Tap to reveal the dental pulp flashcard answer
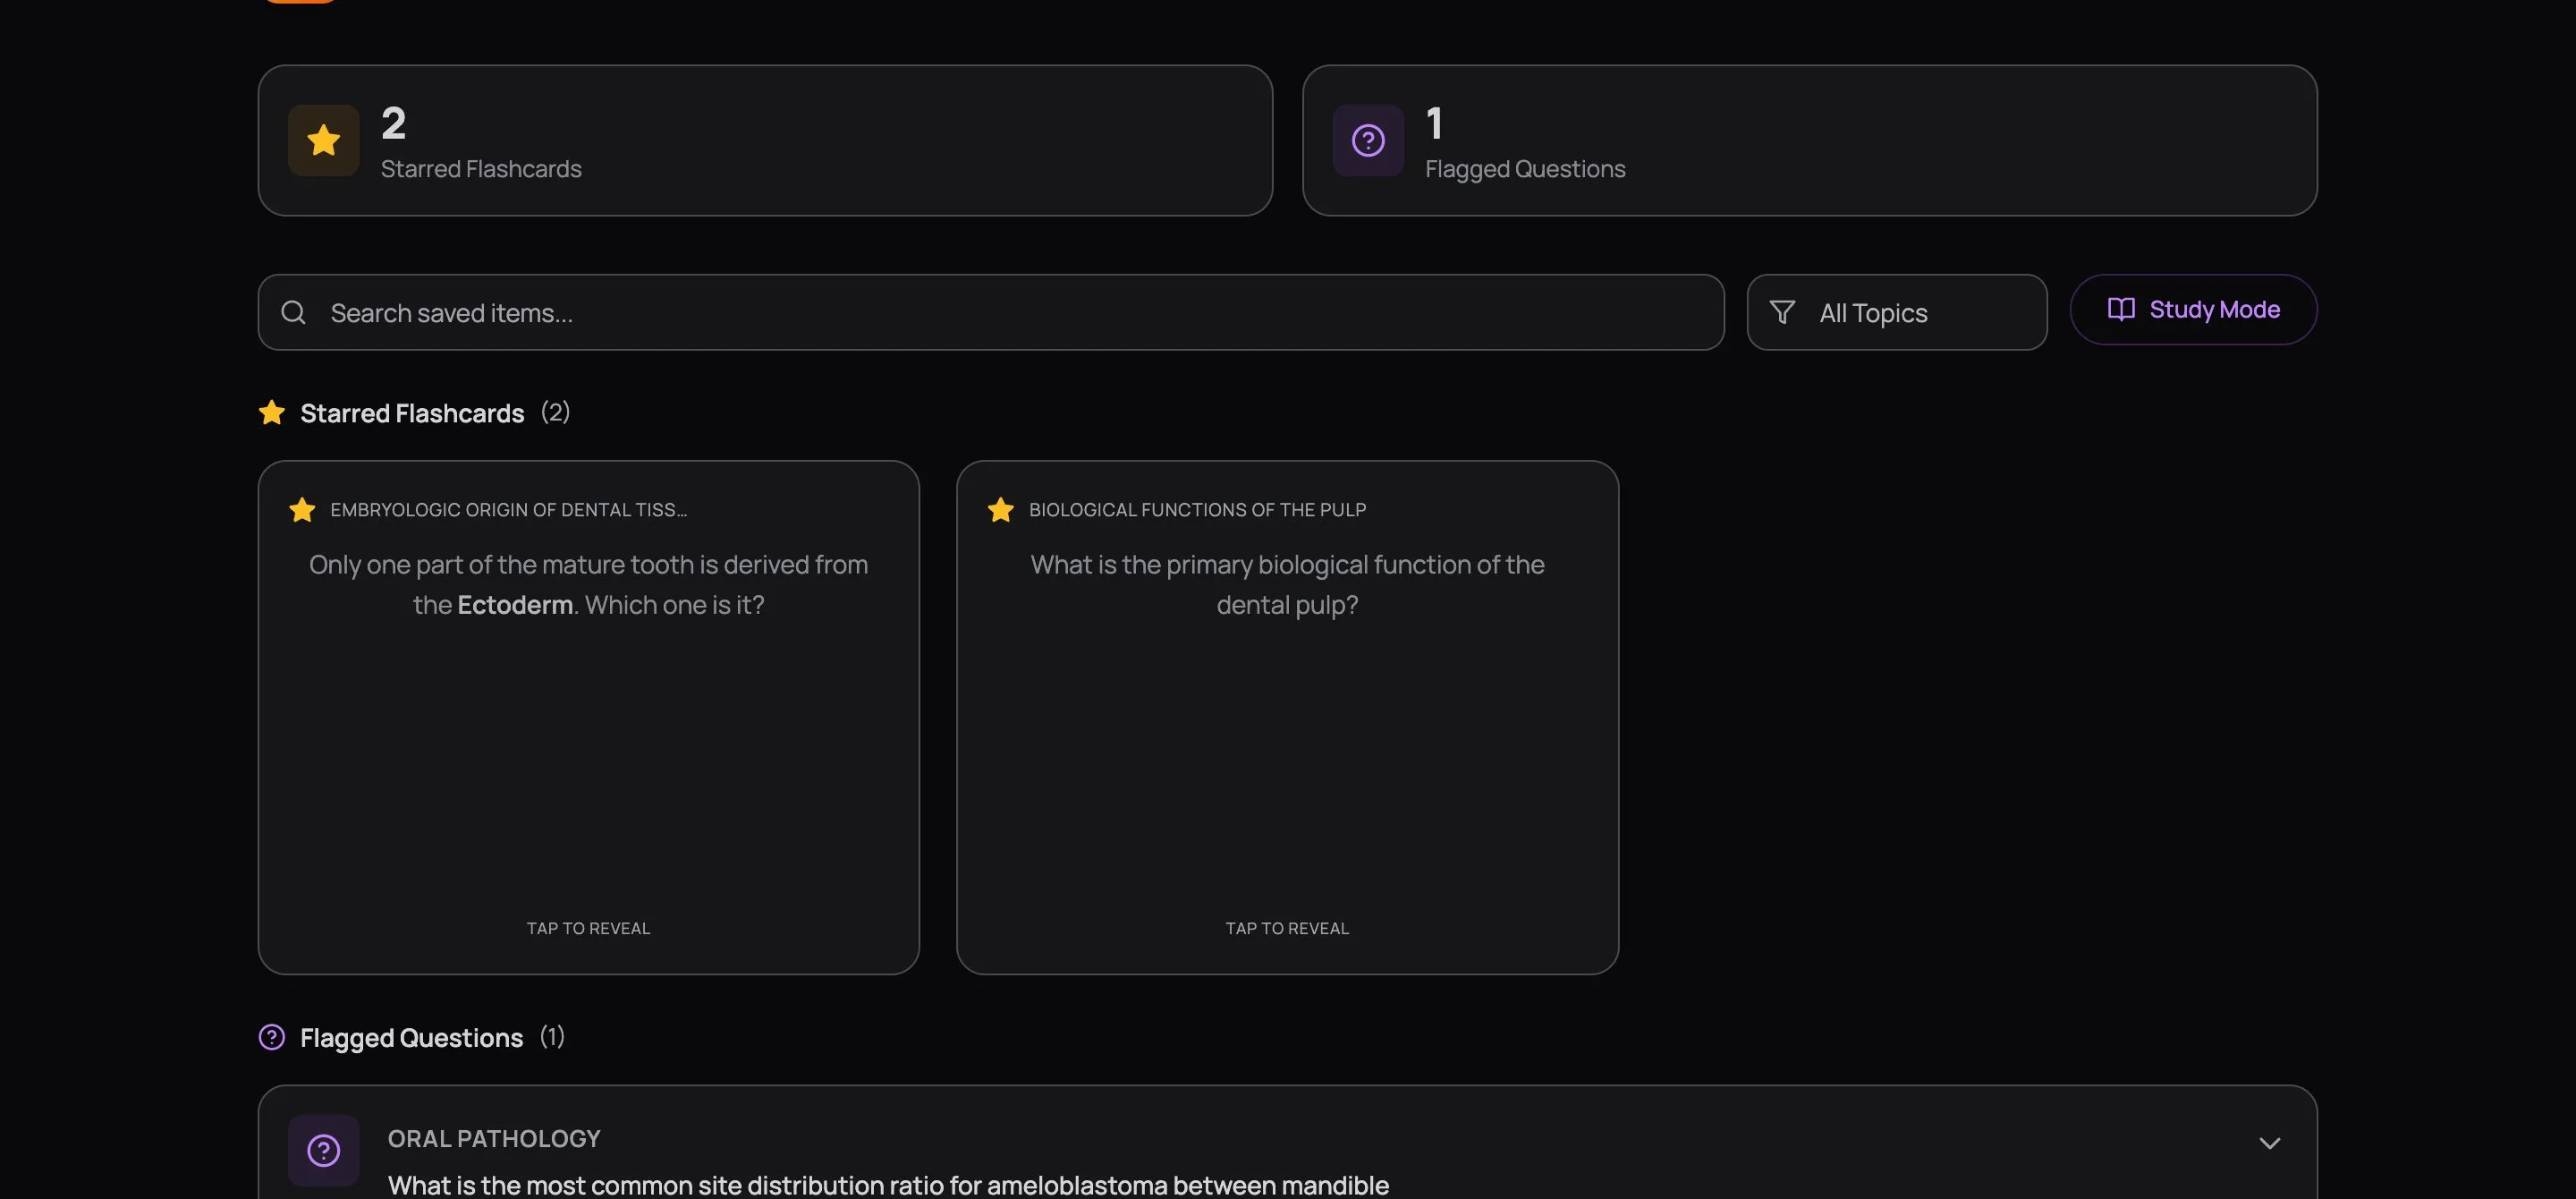Image resolution: width=2576 pixels, height=1199 pixels. 1287,928
